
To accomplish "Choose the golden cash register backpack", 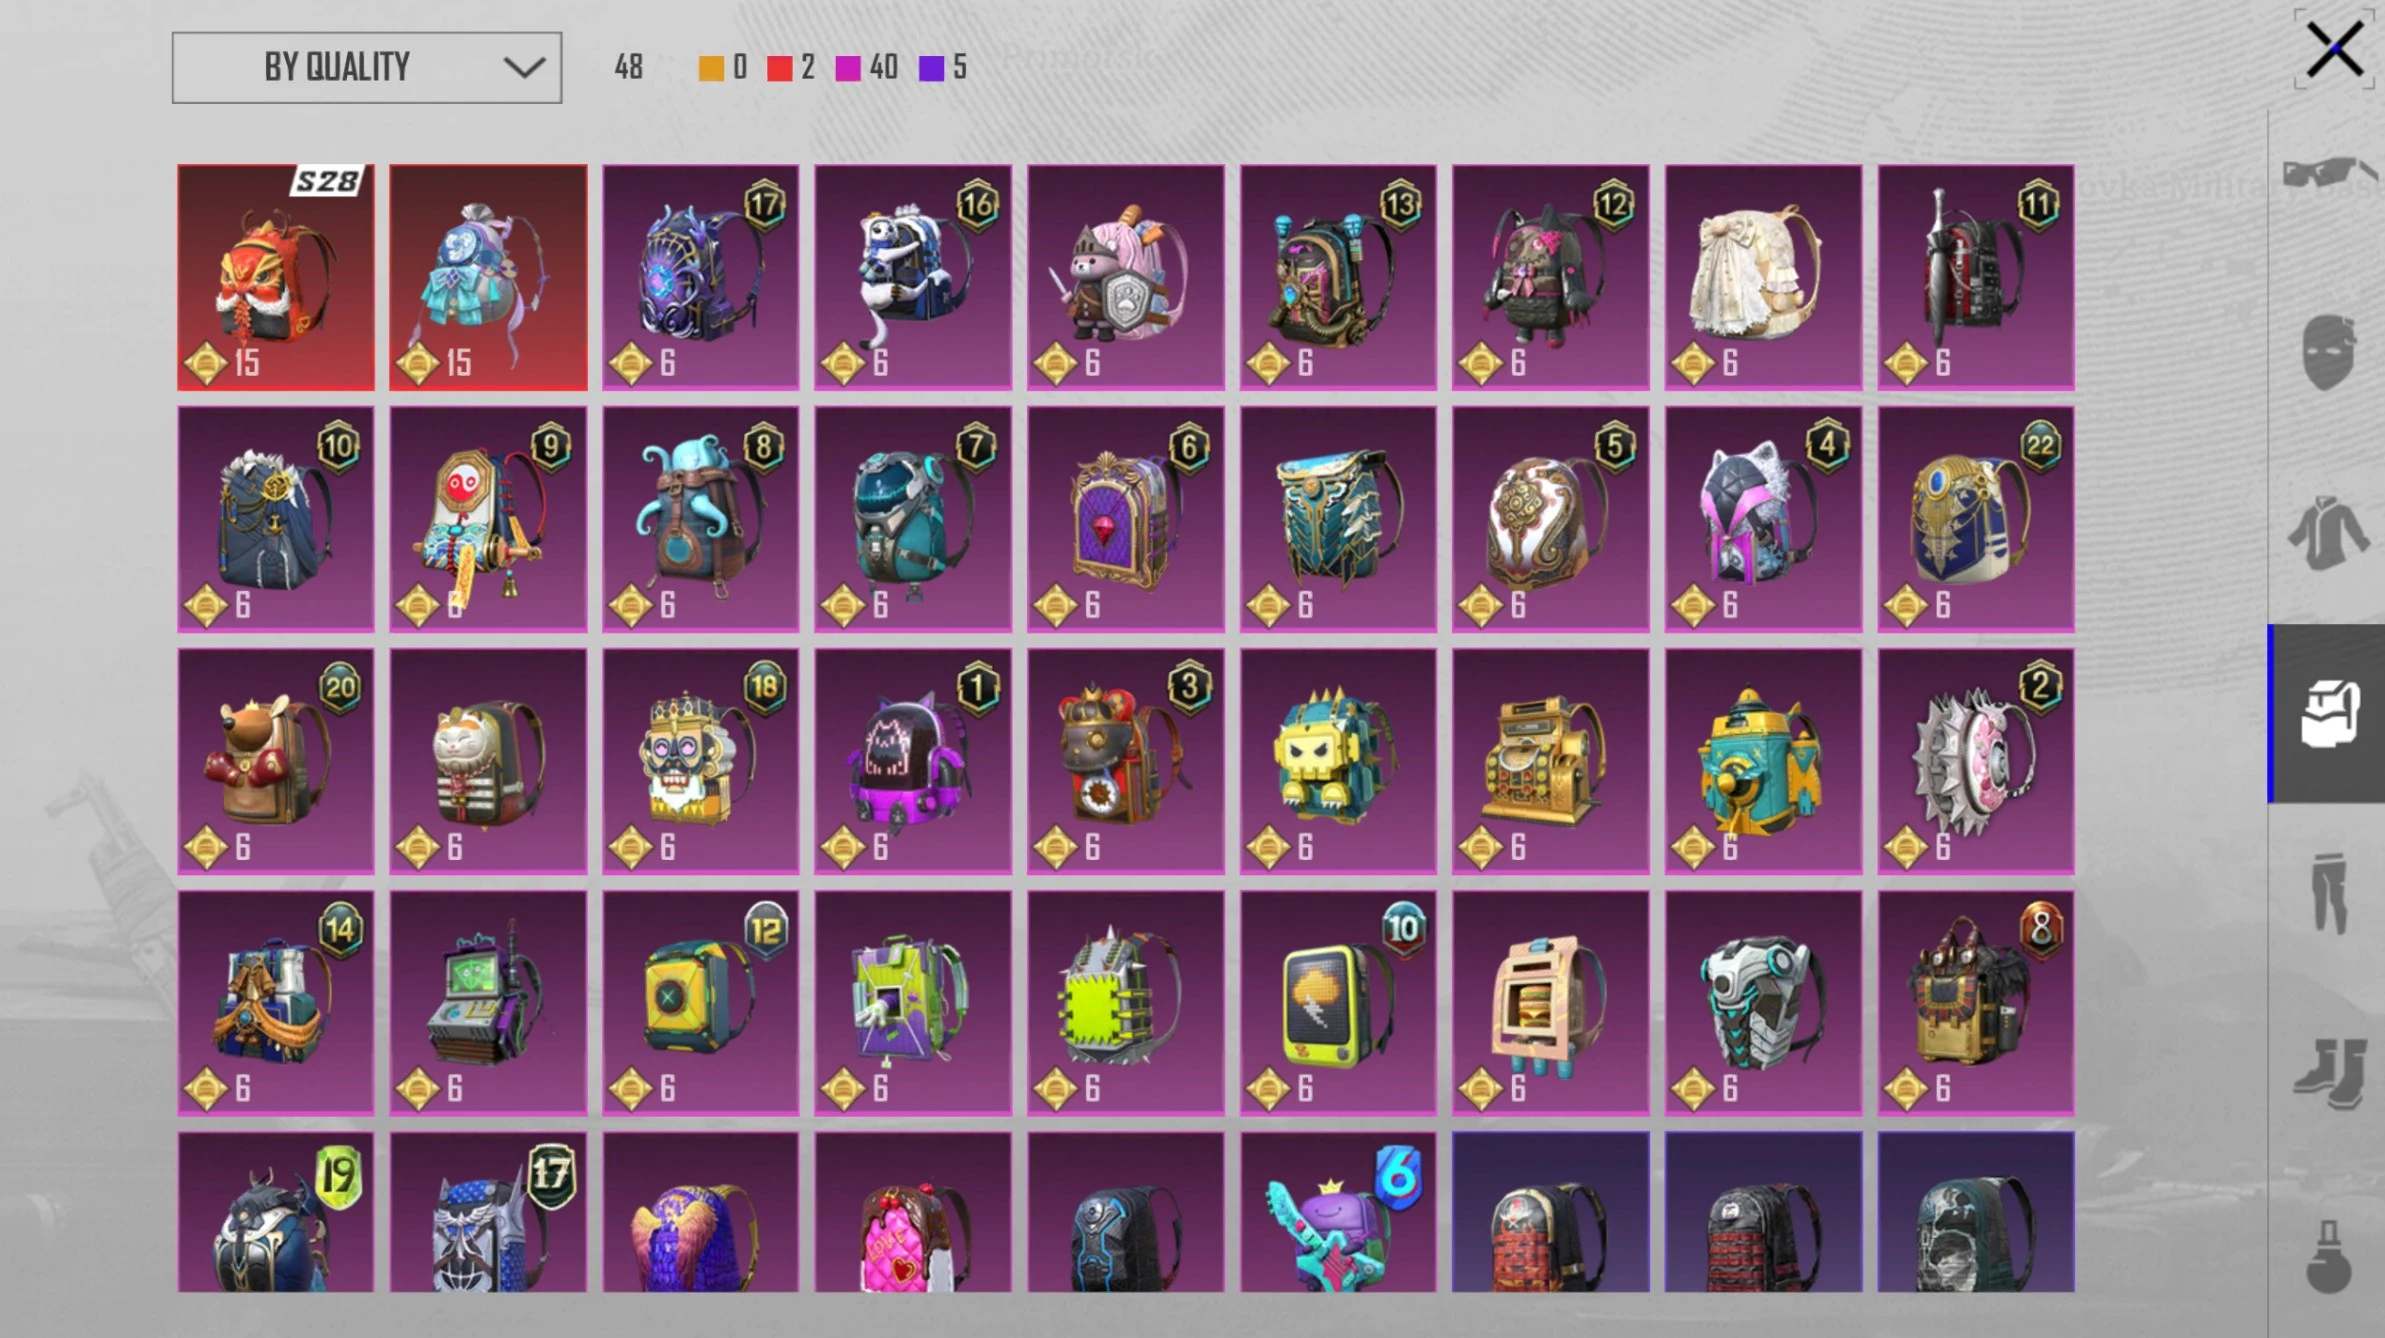I will [x=1551, y=761].
